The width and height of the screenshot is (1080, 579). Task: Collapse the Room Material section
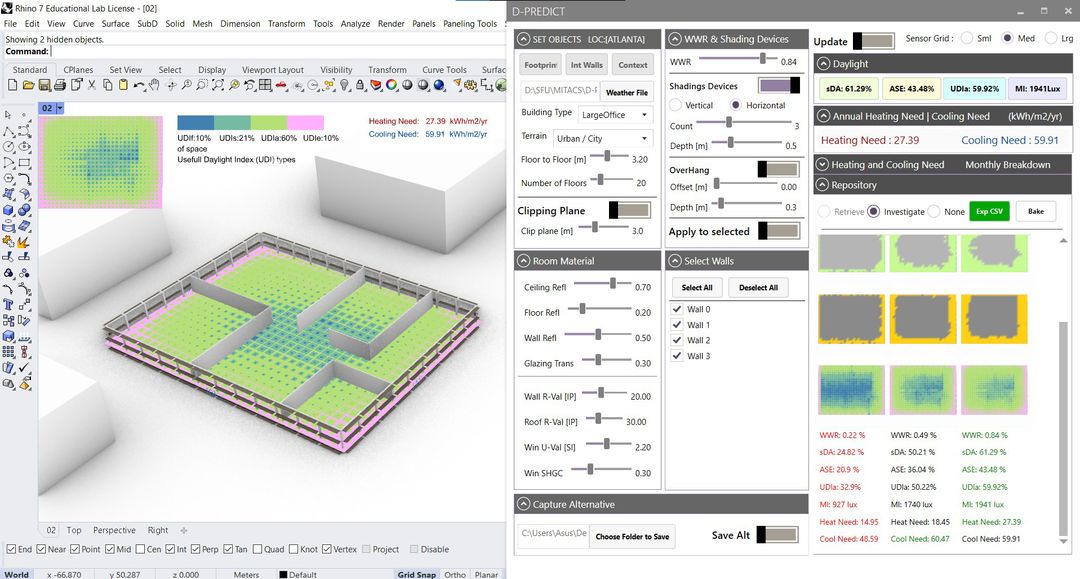pyautogui.click(x=524, y=261)
